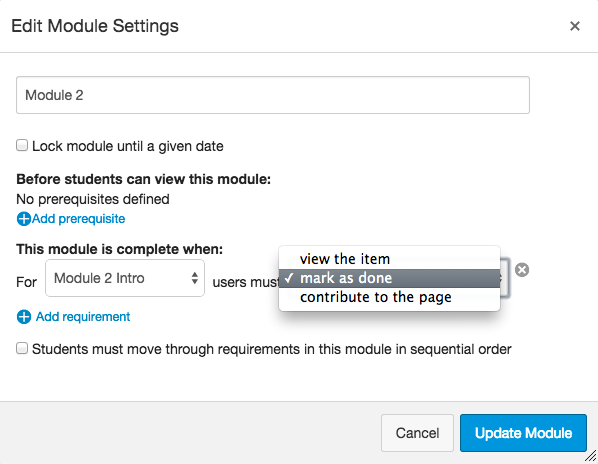This screenshot has height=464, width=598.
Task: Focus the Module 2 name text field
Action: (273, 95)
